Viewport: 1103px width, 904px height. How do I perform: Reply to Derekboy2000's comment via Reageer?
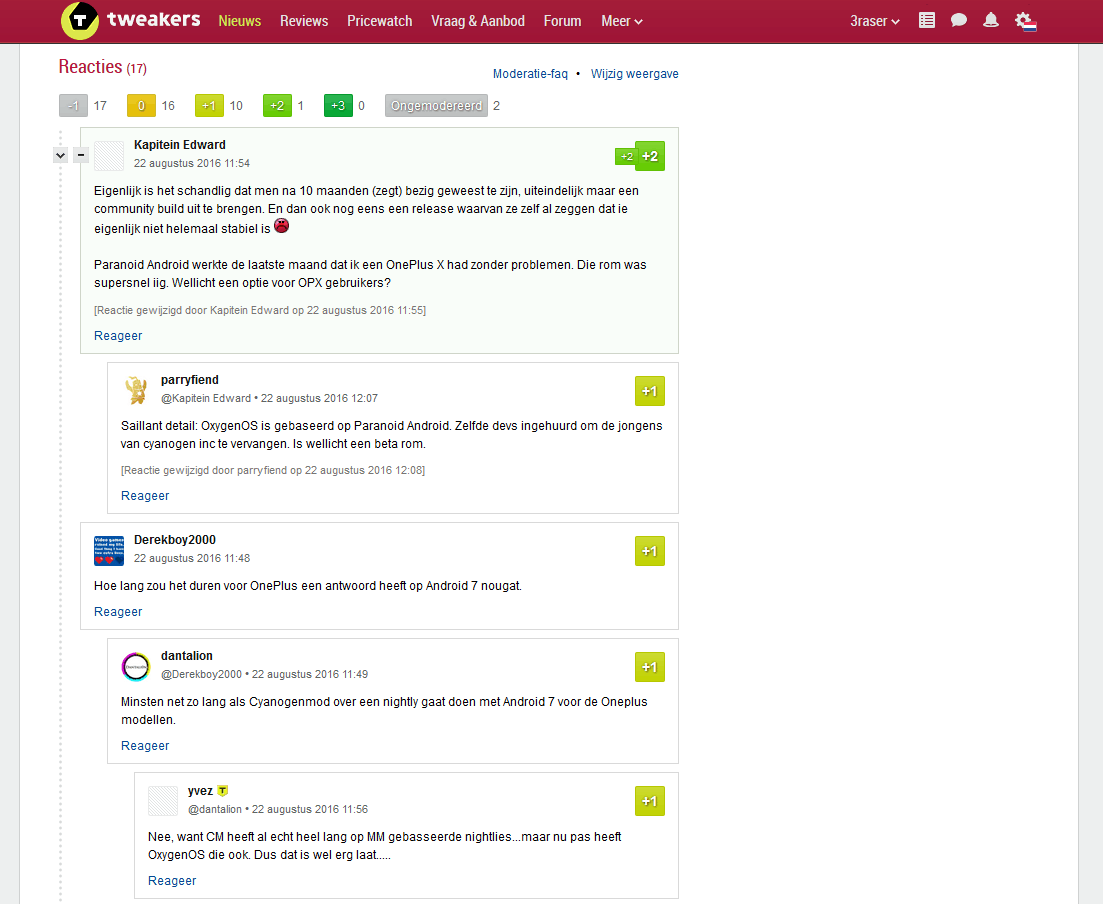pos(118,611)
